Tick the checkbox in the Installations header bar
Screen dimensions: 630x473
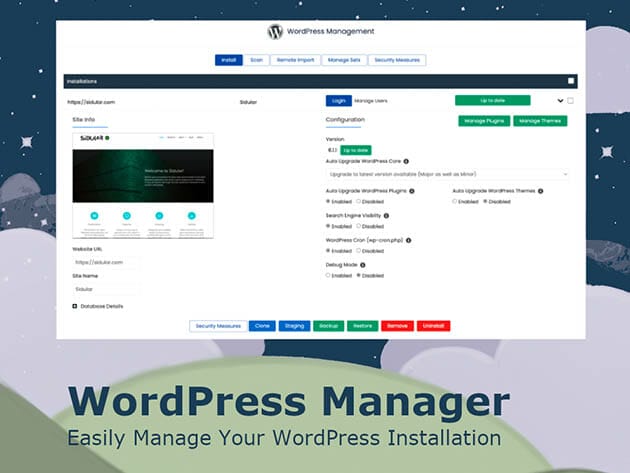click(571, 81)
